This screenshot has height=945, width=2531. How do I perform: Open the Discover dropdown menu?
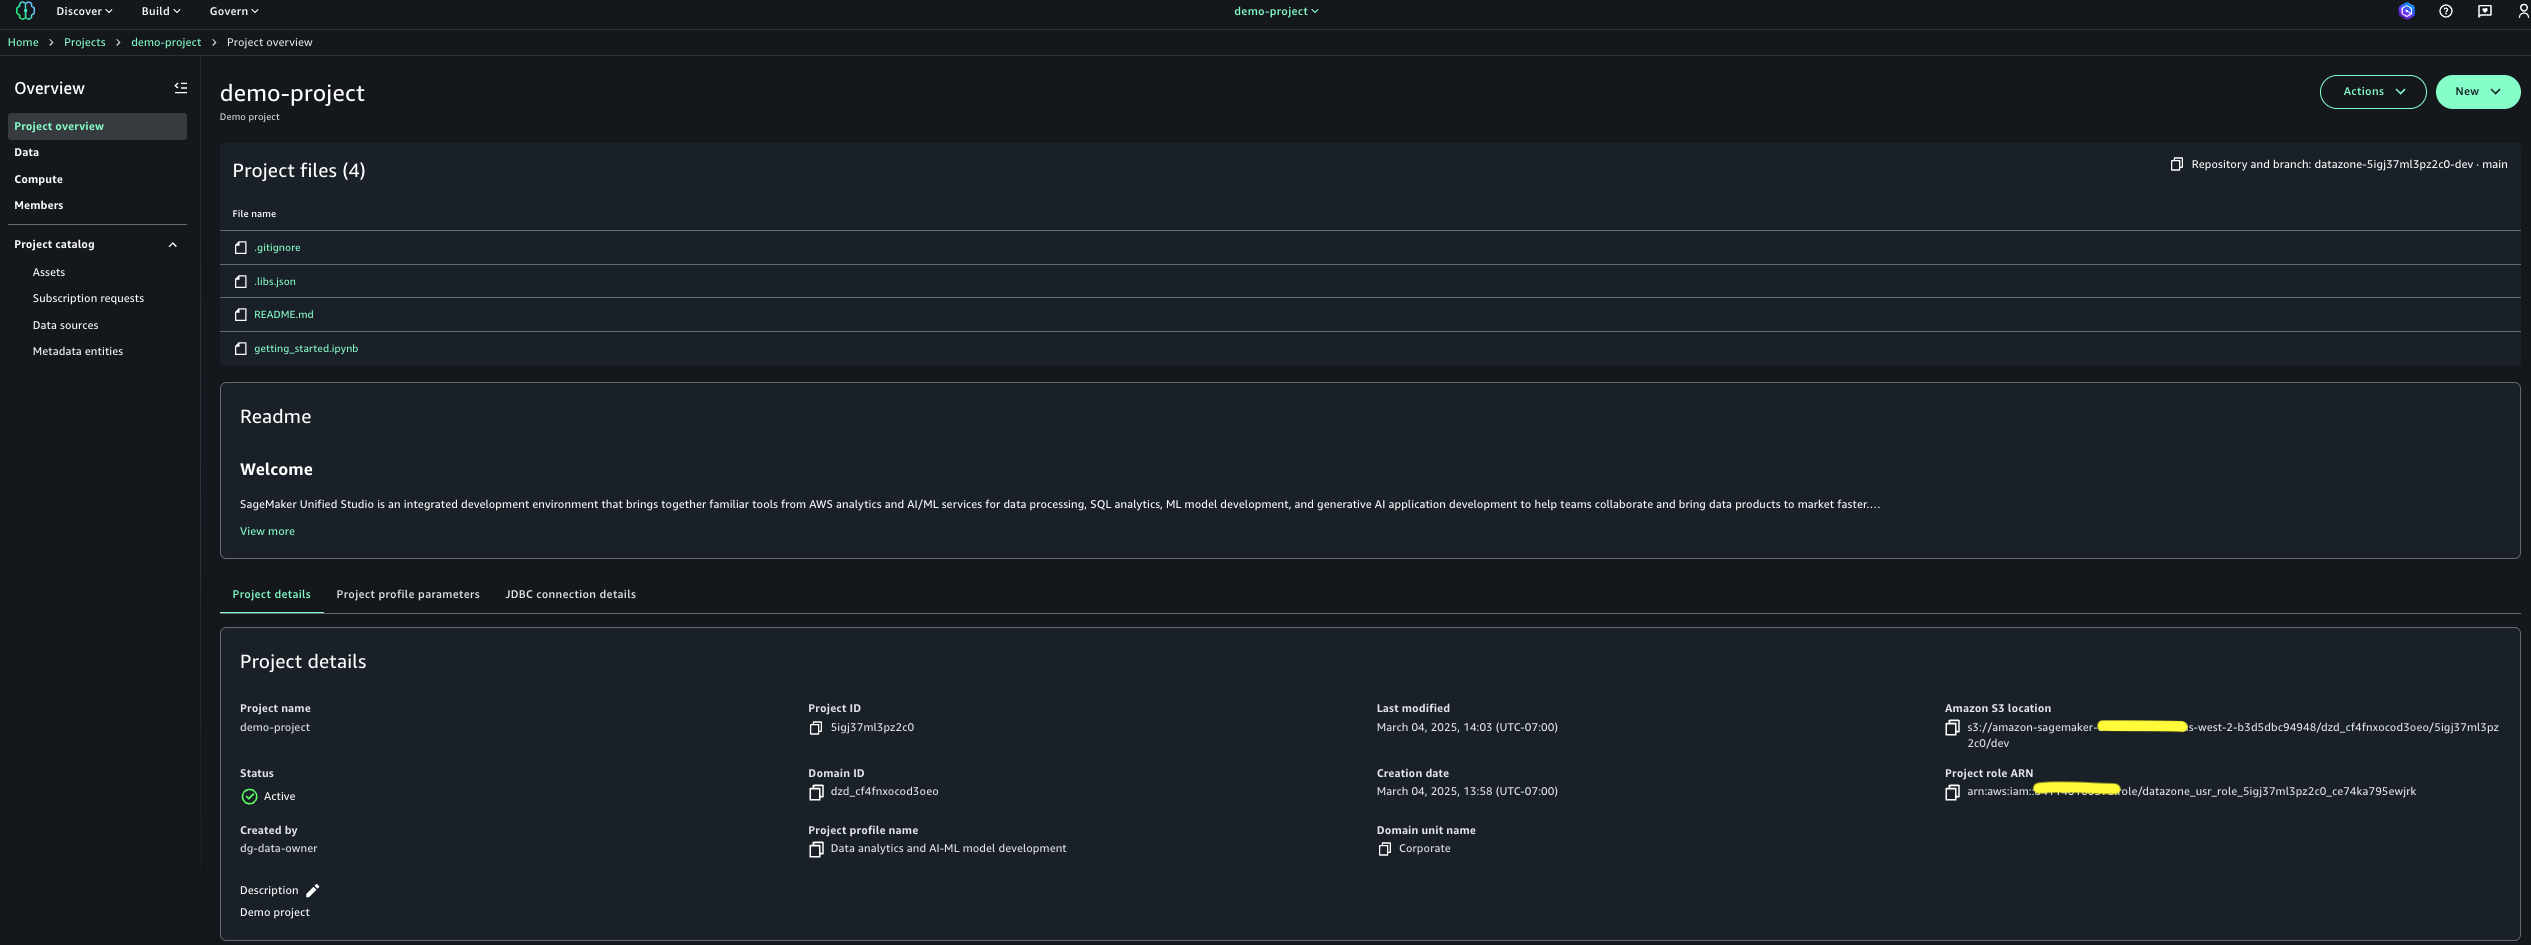click(x=84, y=11)
